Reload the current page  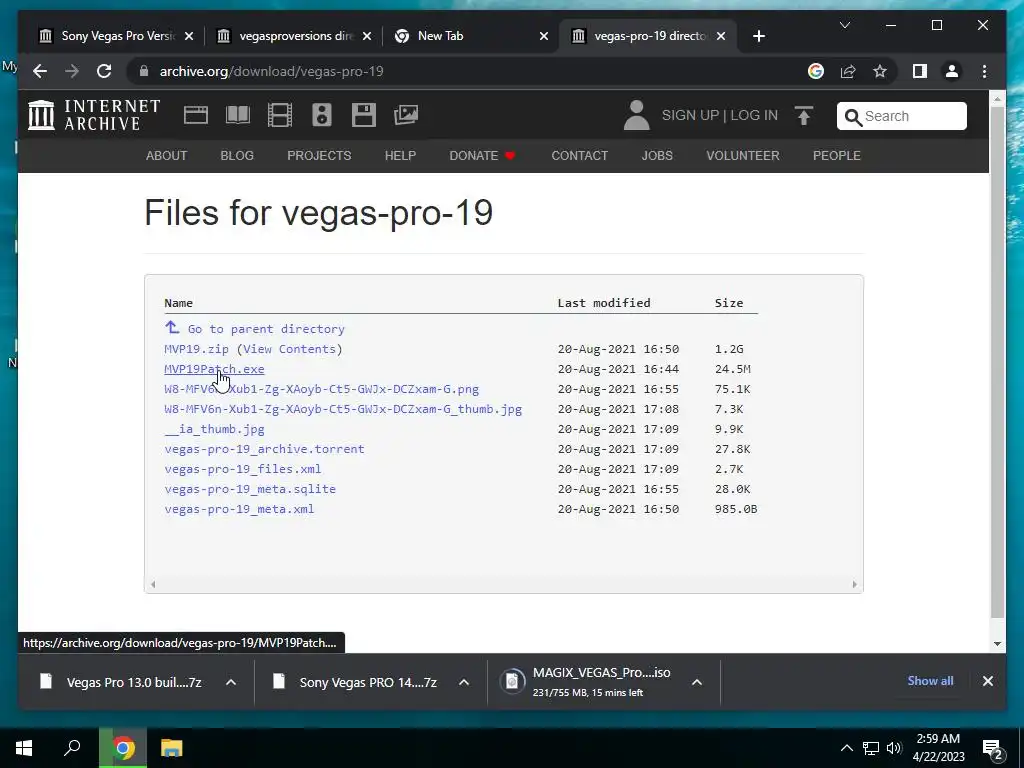tap(104, 71)
